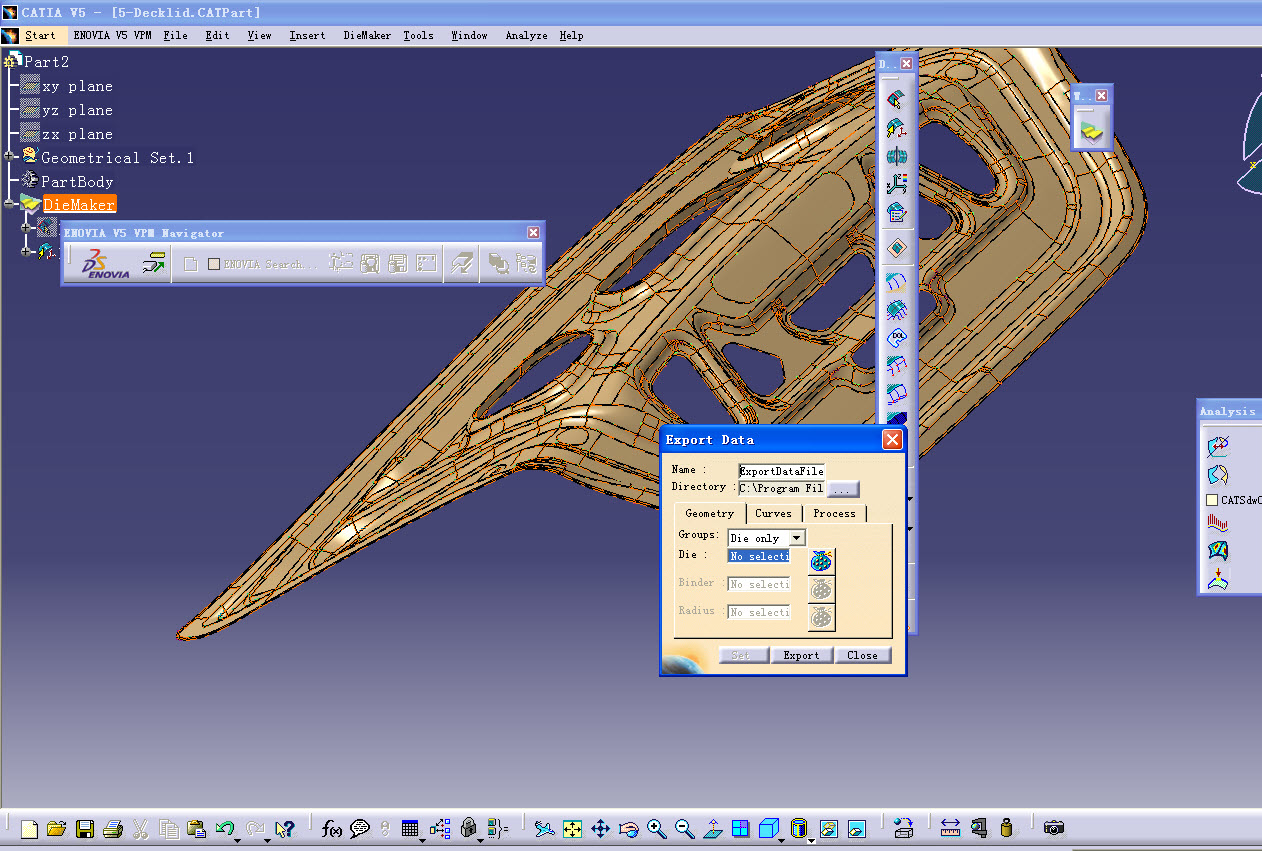This screenshot has height=851, width=1262.
Task: Open the Start menu in CATIA
Action: click(40, 35)
